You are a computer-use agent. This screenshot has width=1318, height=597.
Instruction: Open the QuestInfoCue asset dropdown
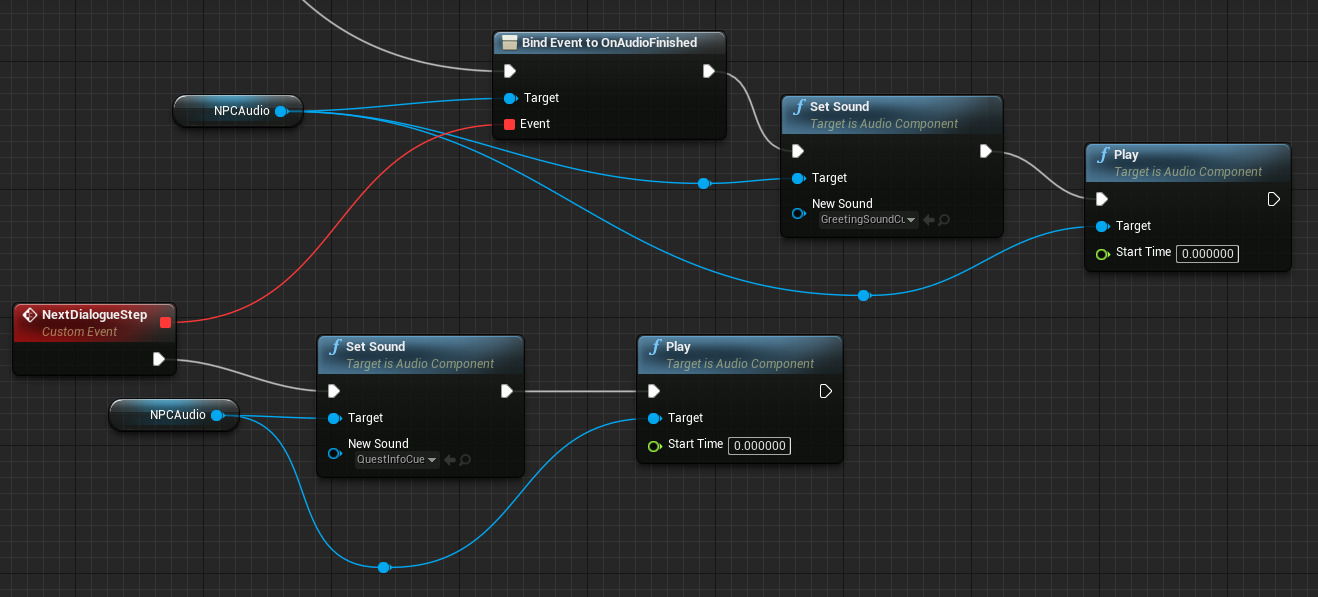(396, 460)
